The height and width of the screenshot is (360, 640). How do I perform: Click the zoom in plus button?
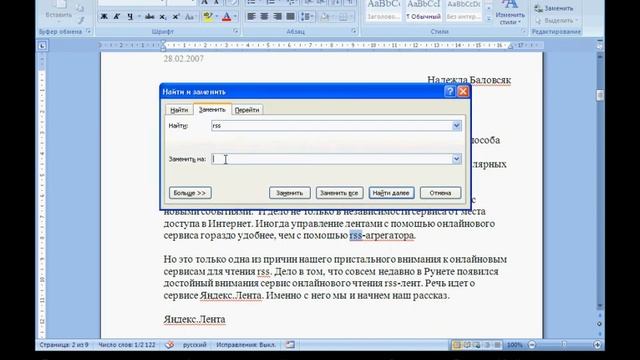pos(597,345)
